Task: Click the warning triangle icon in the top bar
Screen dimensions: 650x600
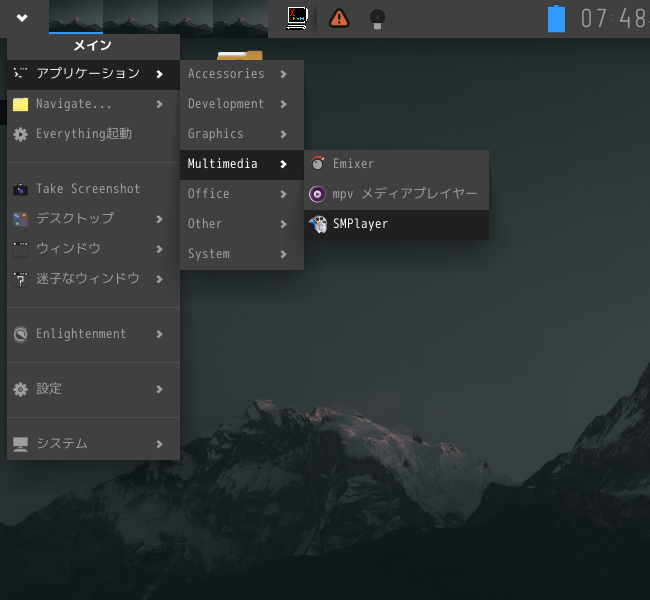Action: (x=339, y=18)
